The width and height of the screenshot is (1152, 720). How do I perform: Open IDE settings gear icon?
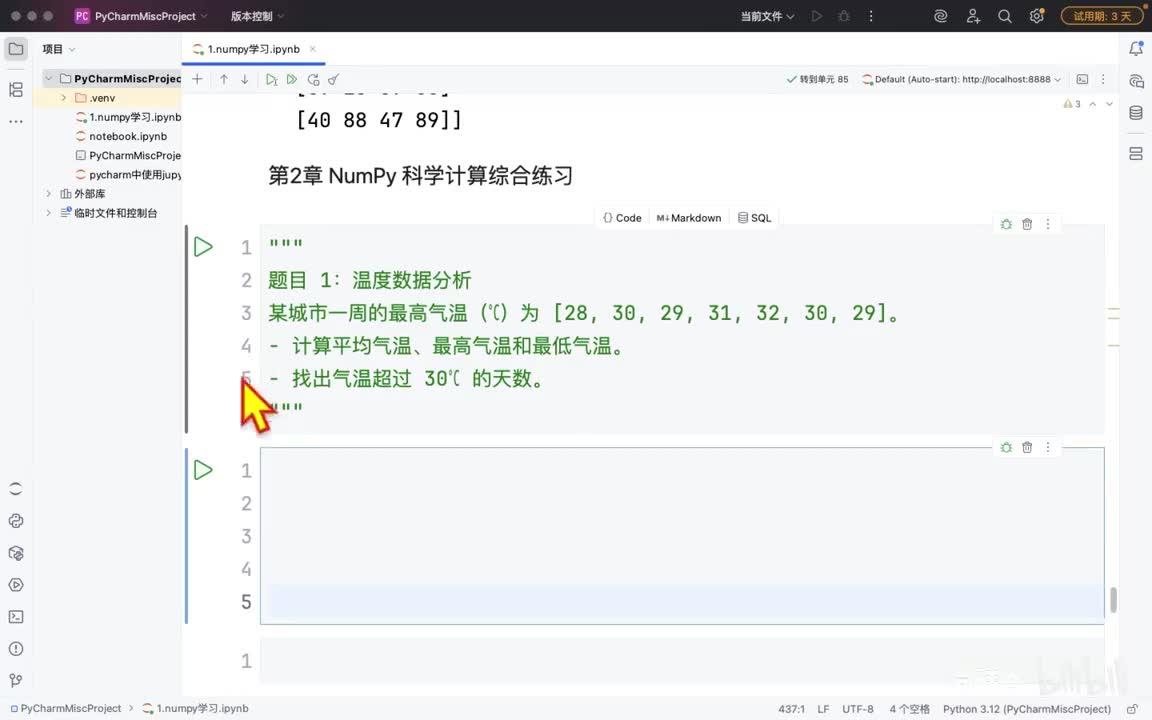coord(1037,16)
